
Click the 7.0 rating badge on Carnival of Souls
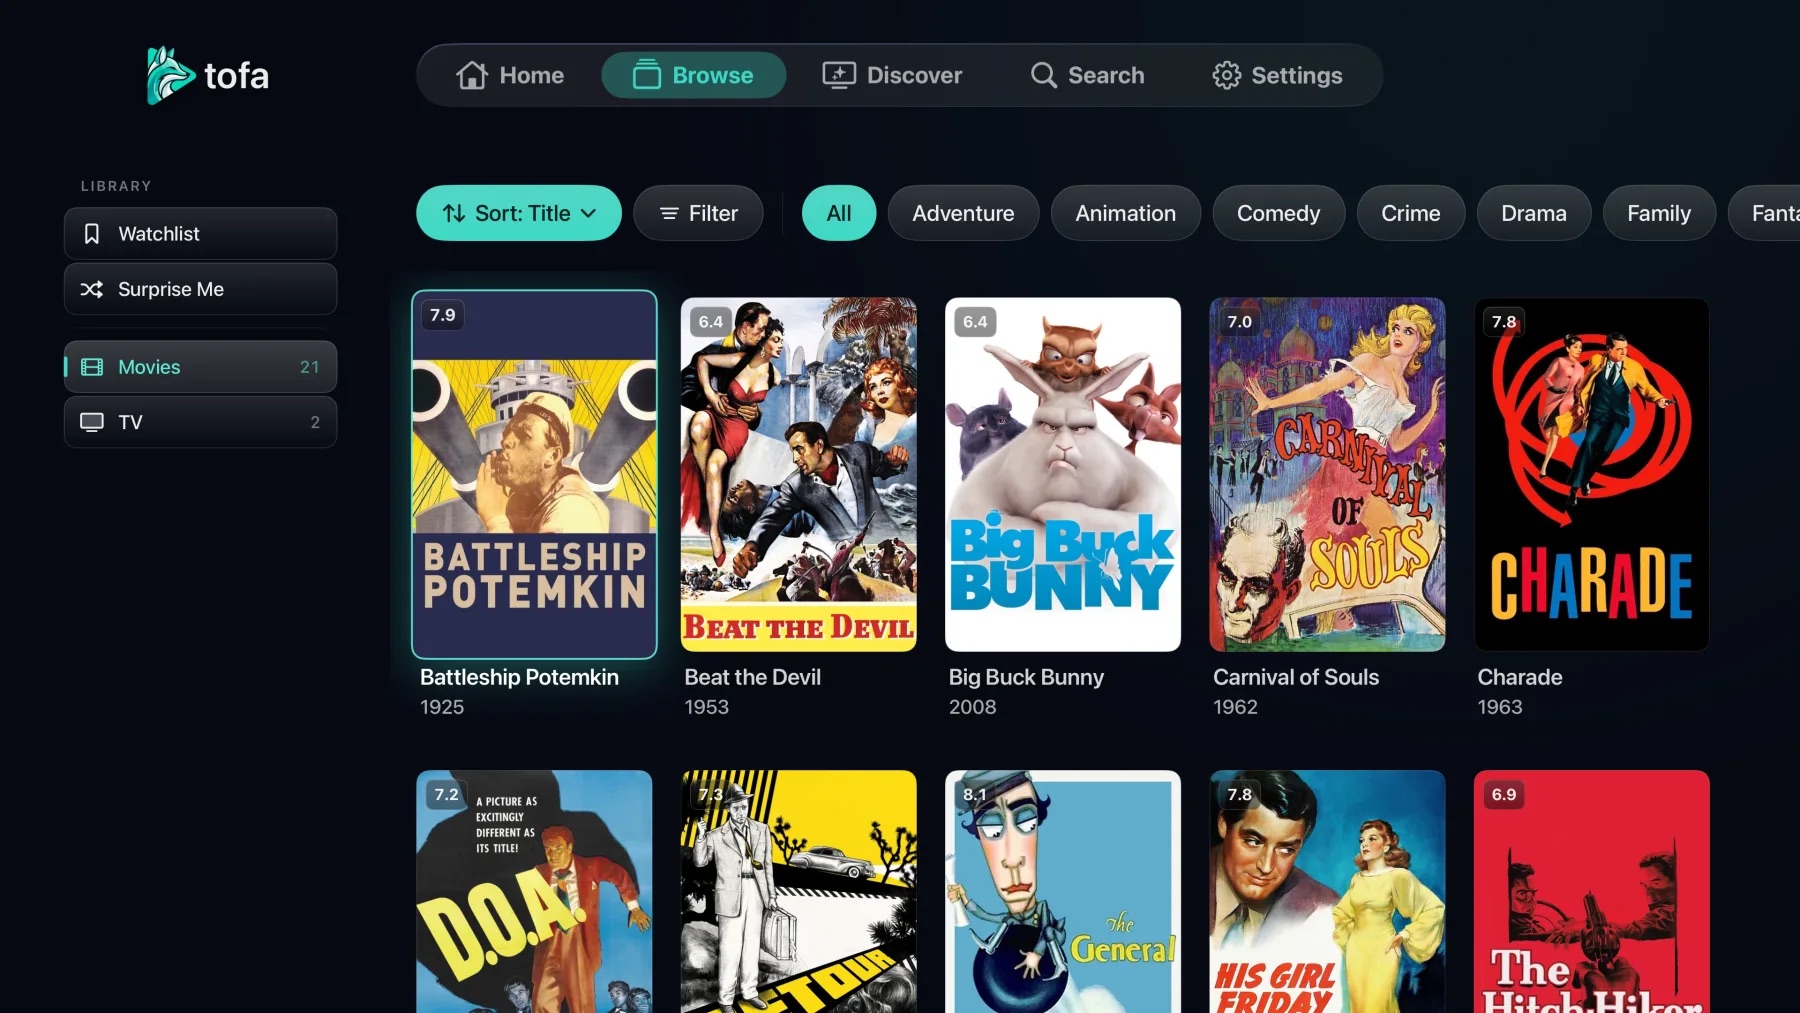click(1239, 322)
